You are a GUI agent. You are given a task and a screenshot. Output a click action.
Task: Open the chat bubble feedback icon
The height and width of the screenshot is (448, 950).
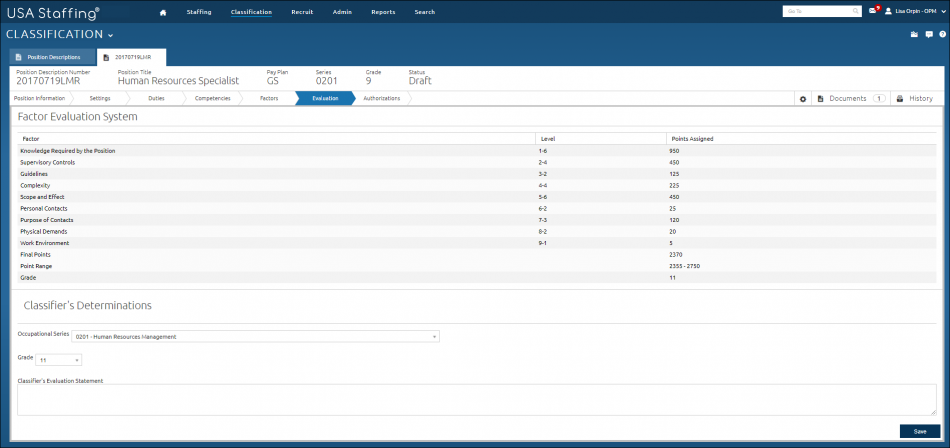click(929, 35)
